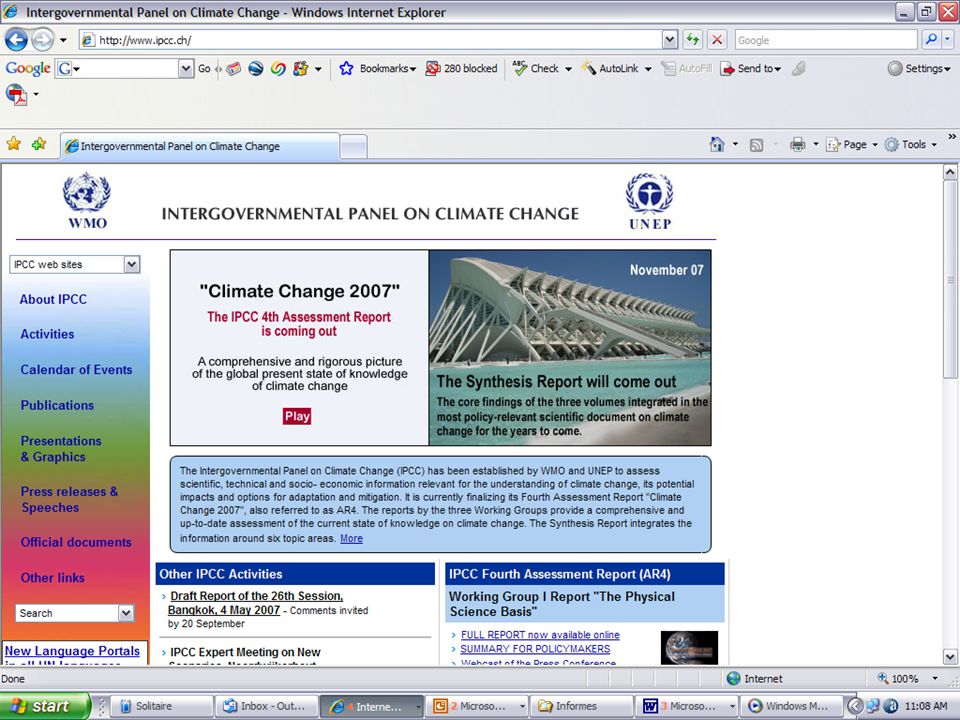
Task: Expand the Home button dropdown arrow
Action: tap(735, 144)
